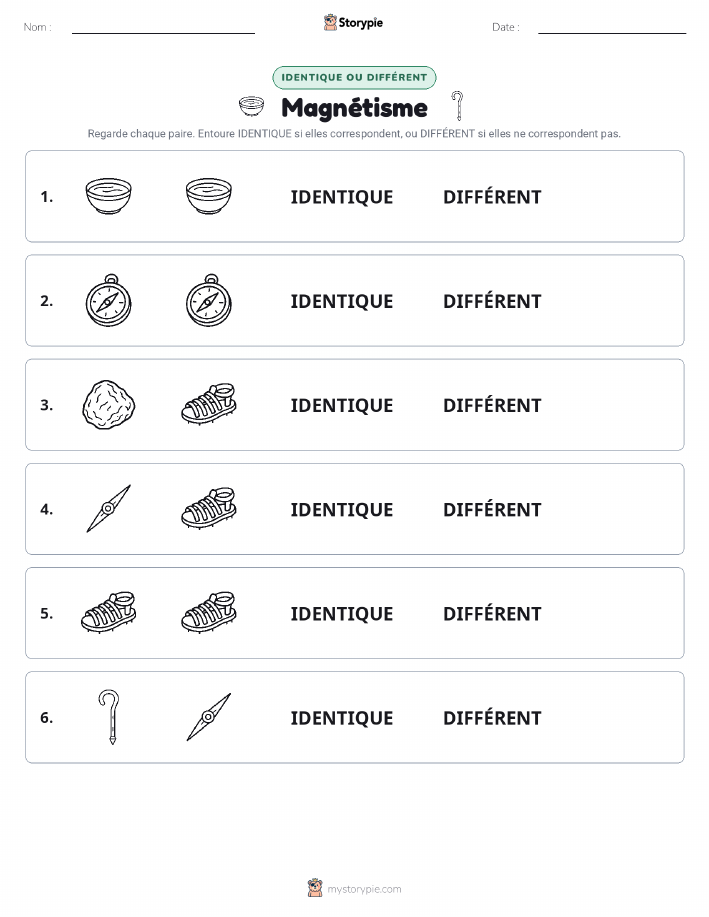Select the left sandal in row 5

[108, 612]
